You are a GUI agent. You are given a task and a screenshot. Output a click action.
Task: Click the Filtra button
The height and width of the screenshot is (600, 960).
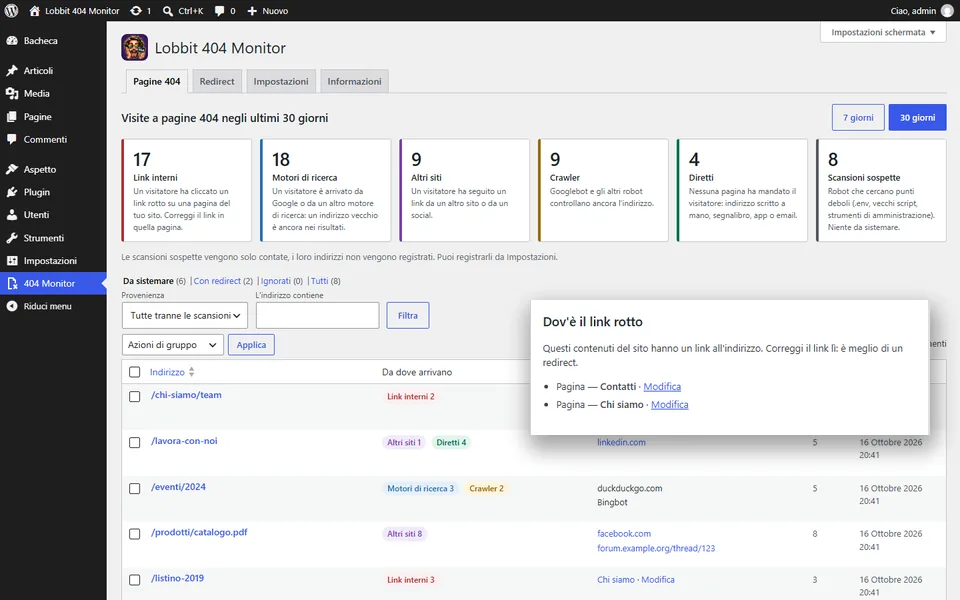(407, 315)
